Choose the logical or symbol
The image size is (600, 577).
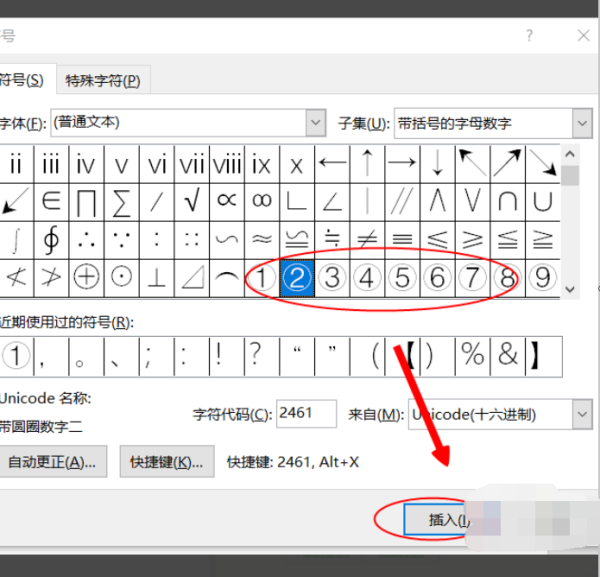(473, 202)
